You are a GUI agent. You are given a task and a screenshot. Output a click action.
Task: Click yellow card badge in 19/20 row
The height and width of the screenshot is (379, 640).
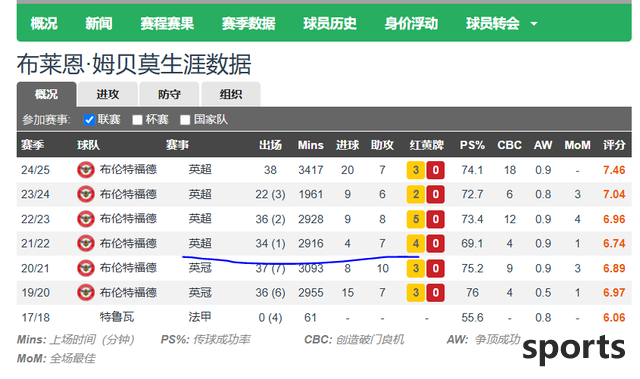click(x=416, y=293)
